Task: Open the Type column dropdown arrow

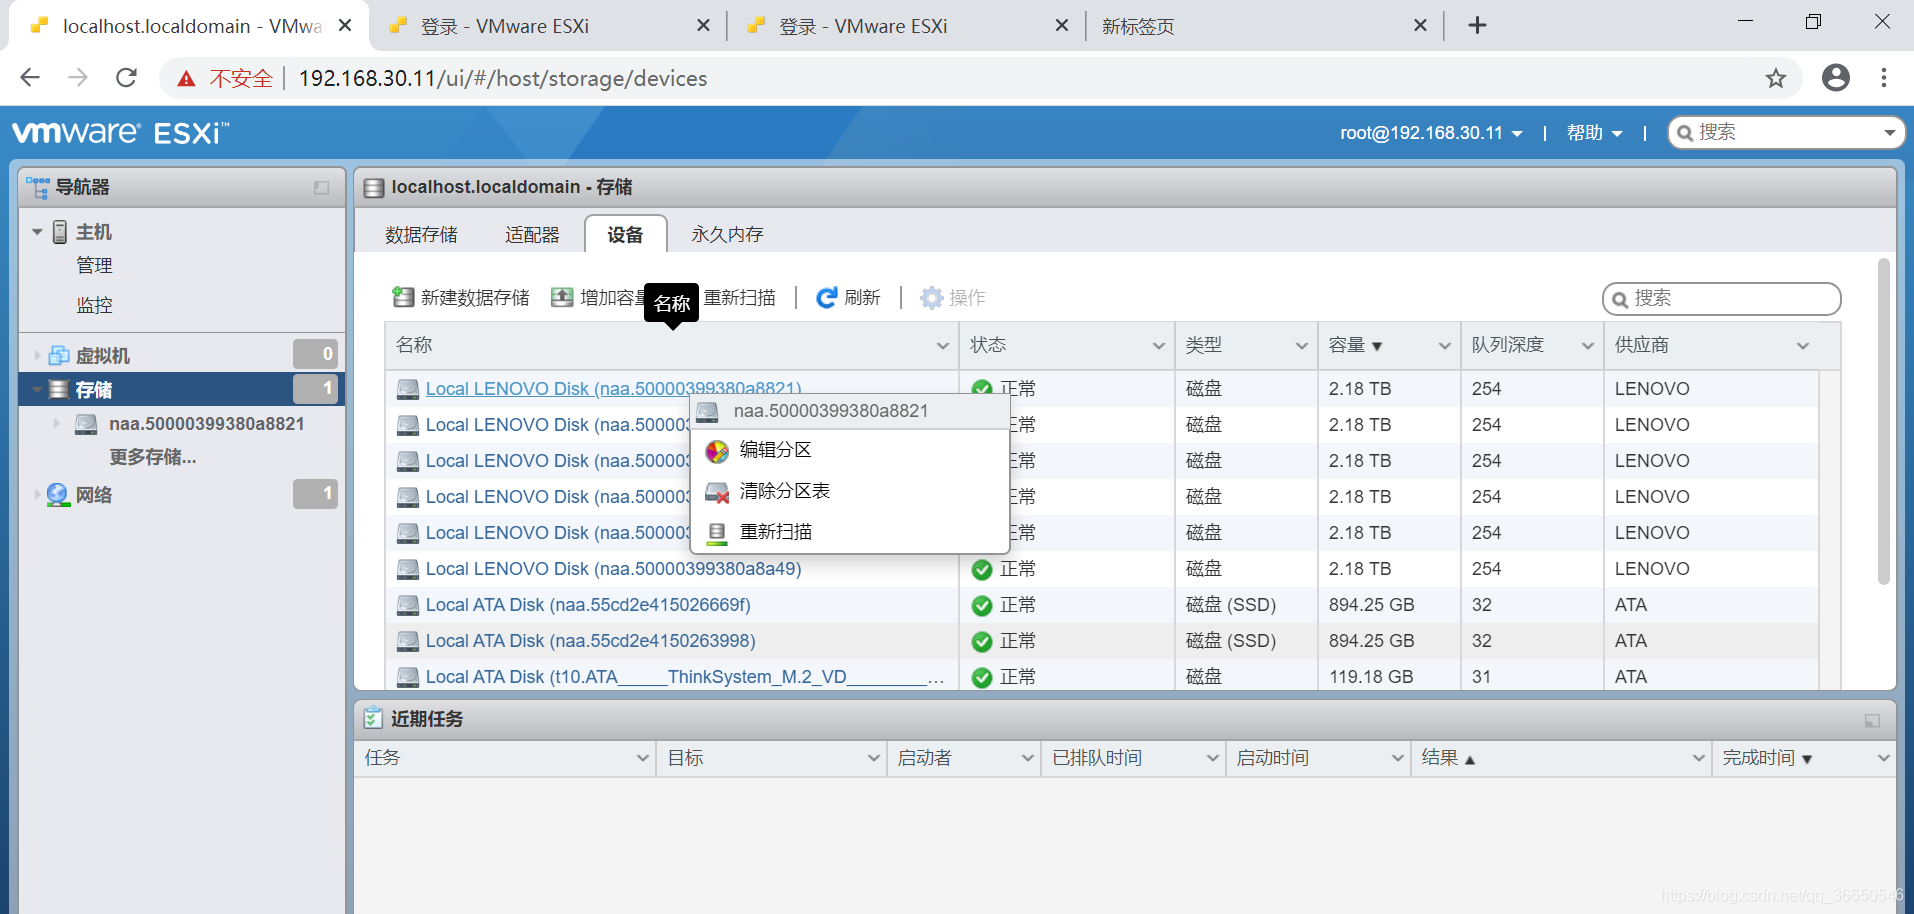Action: tap(1301, 346)
